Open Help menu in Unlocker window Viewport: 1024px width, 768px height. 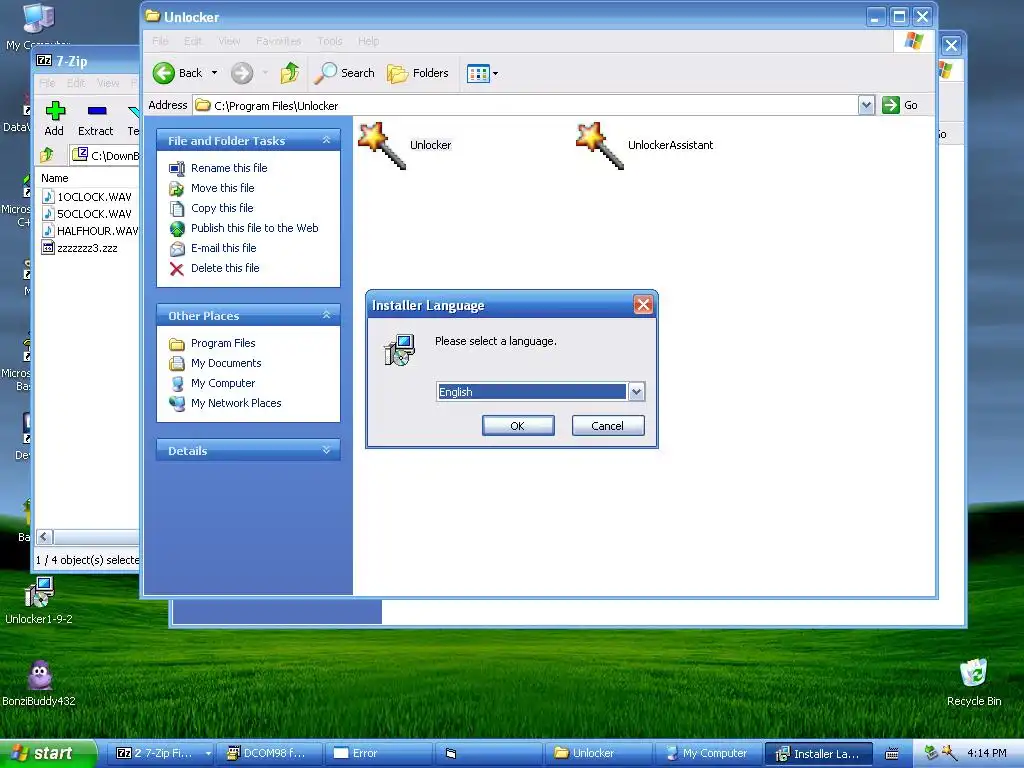click(x=368, y=41)
